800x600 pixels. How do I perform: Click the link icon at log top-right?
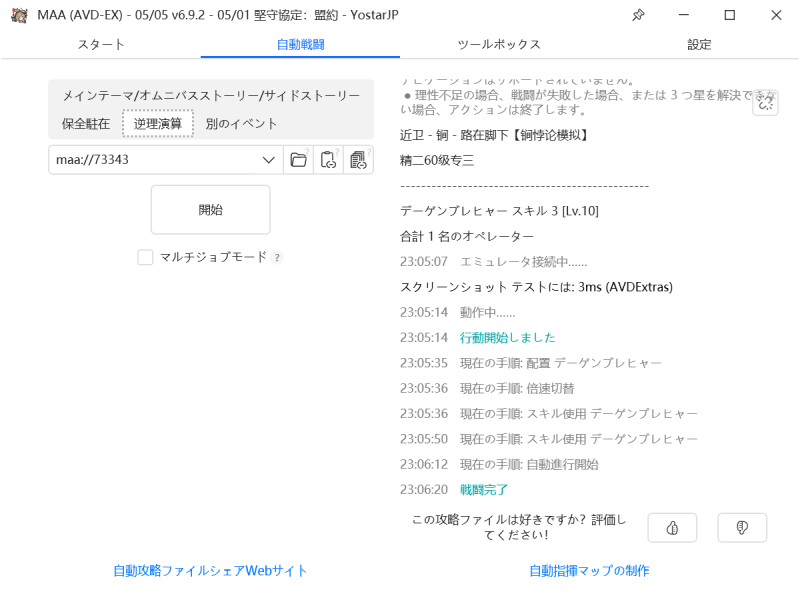pos(765,104)
